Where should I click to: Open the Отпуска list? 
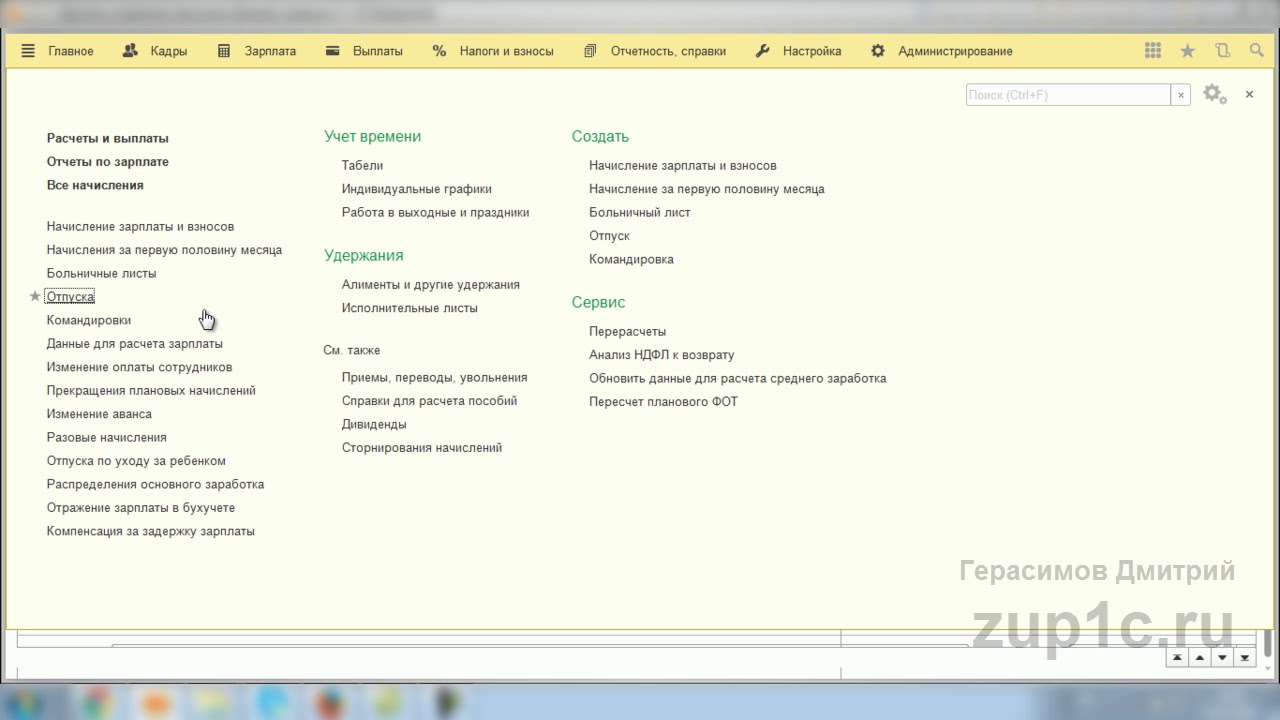[70, 297]
